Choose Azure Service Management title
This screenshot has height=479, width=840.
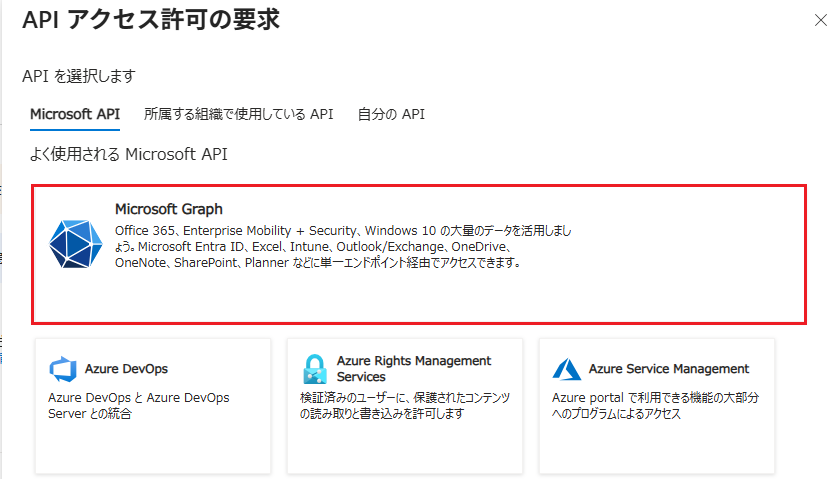(669, 369)
